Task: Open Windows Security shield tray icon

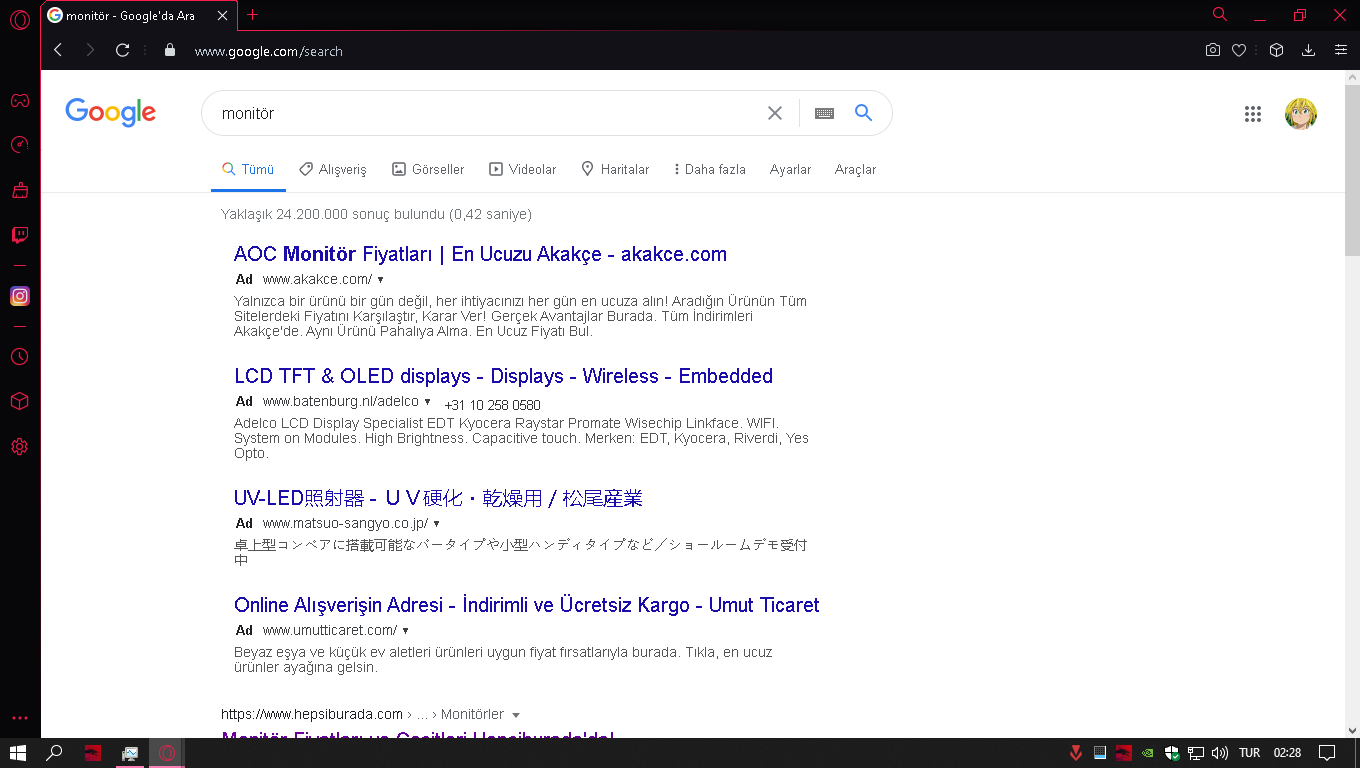Action: click(1171, 753)
